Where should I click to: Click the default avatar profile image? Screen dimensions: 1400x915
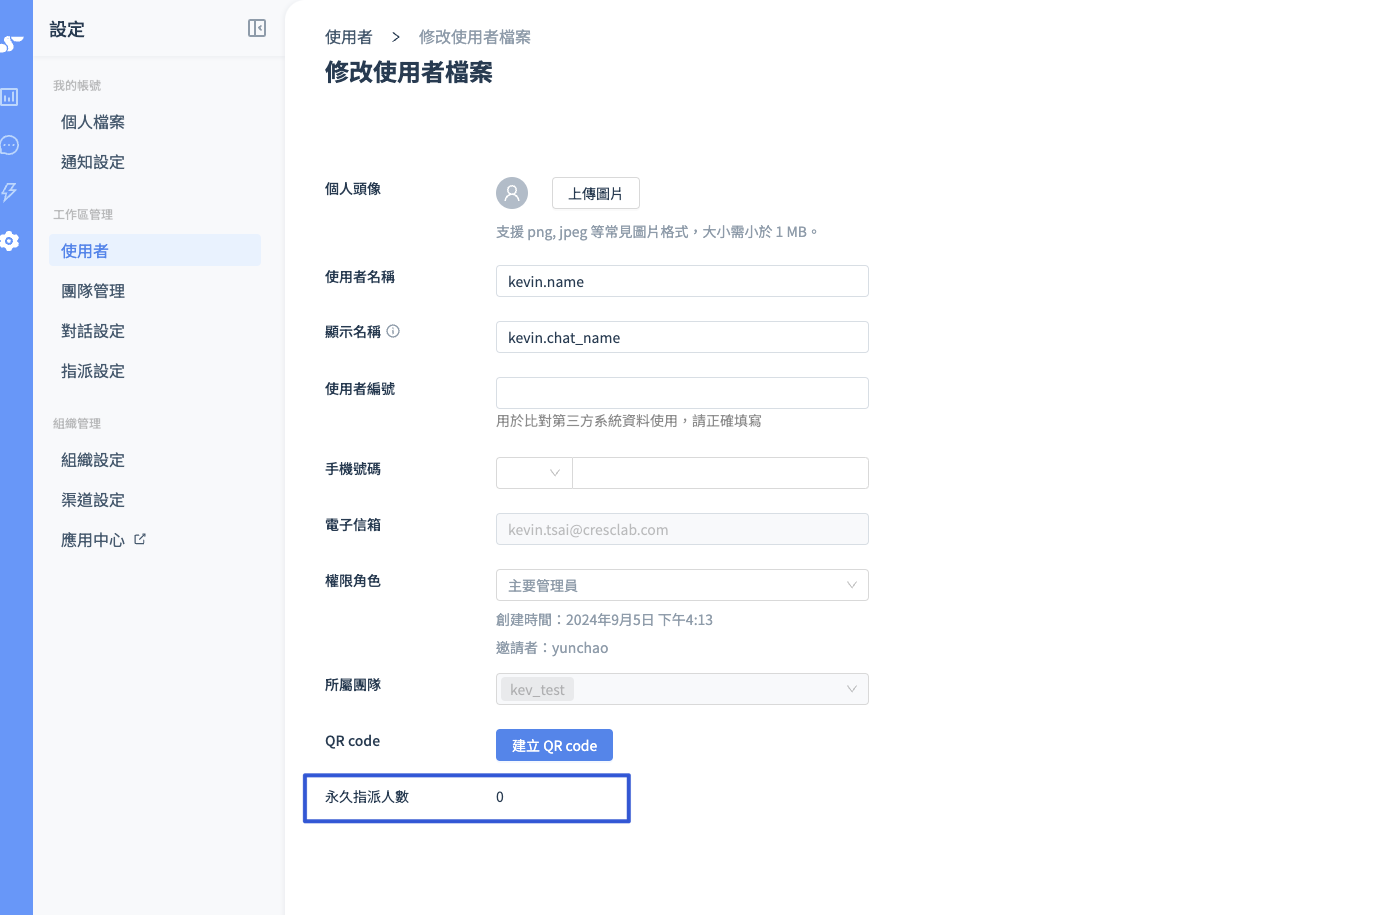512,193
